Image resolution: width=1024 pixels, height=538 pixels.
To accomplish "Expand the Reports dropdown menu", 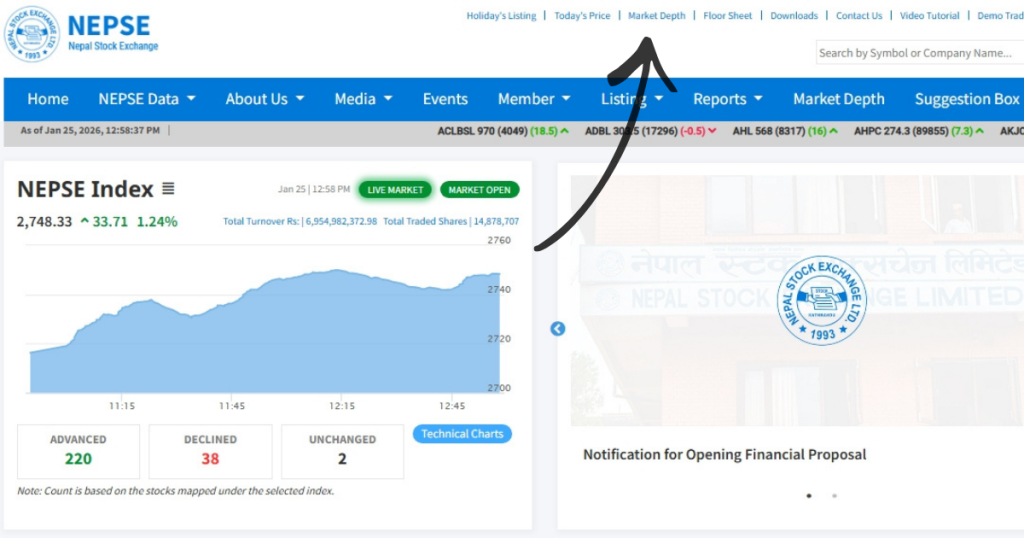I will 728,99.
